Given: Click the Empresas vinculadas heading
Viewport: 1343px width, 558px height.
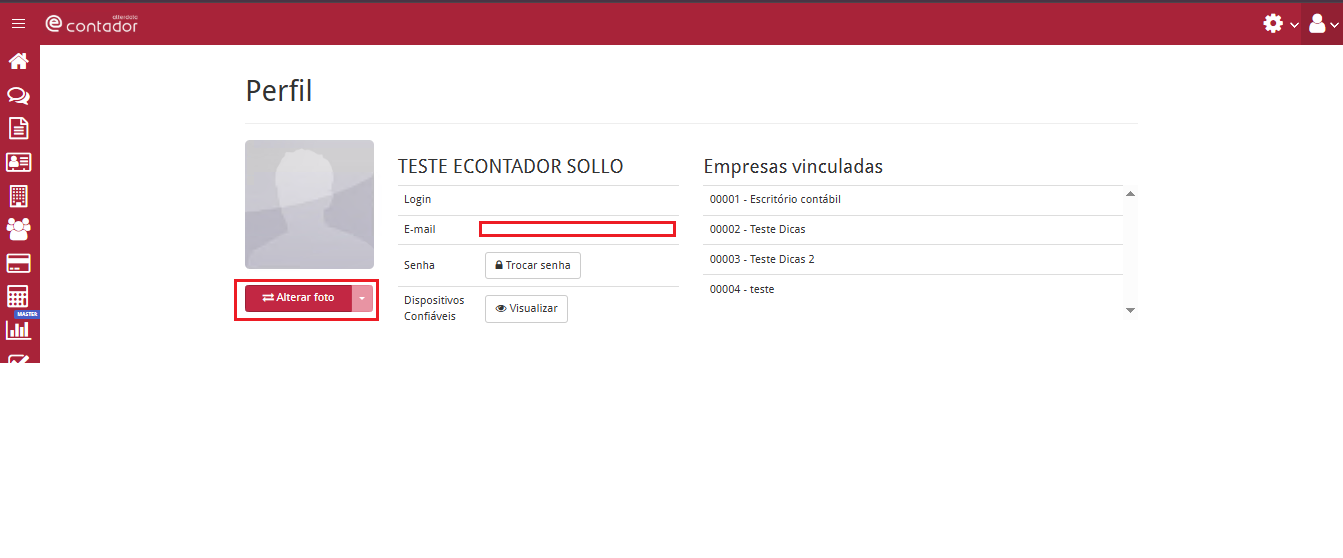Looking at the screenshot, I should pyautogui.click(x=793, y=166).
